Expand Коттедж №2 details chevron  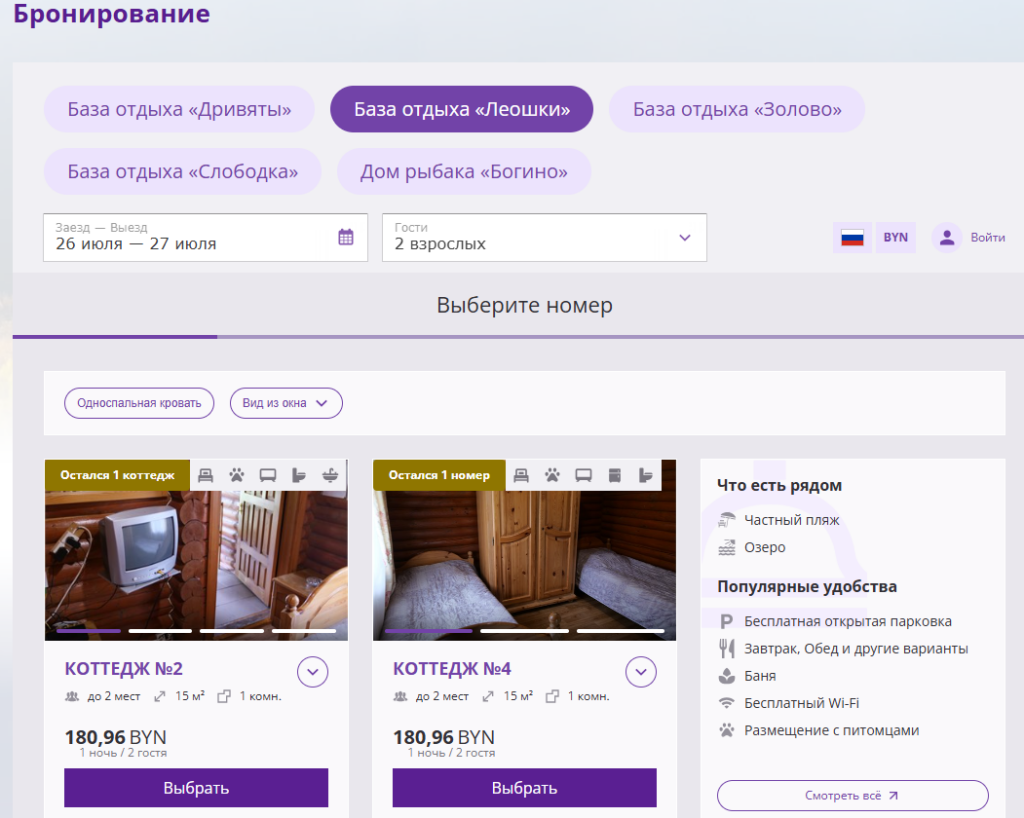tap(313, 672)
